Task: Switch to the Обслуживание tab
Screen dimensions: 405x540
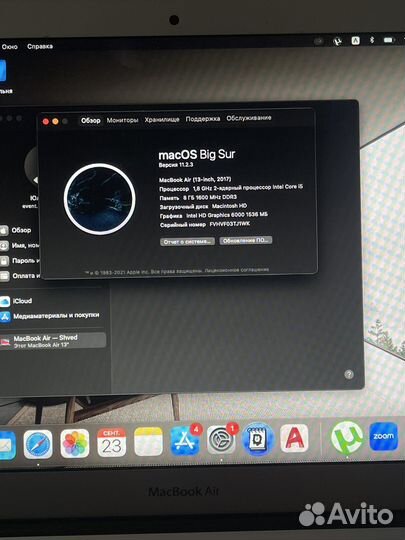Action: point(249,118)
